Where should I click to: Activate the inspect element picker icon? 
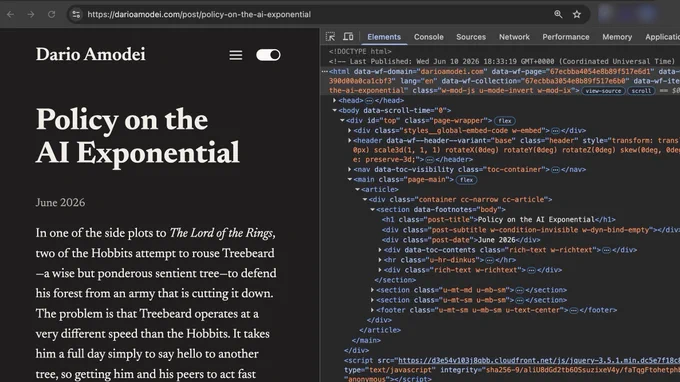pyautogui.click(x=330, y=37)
